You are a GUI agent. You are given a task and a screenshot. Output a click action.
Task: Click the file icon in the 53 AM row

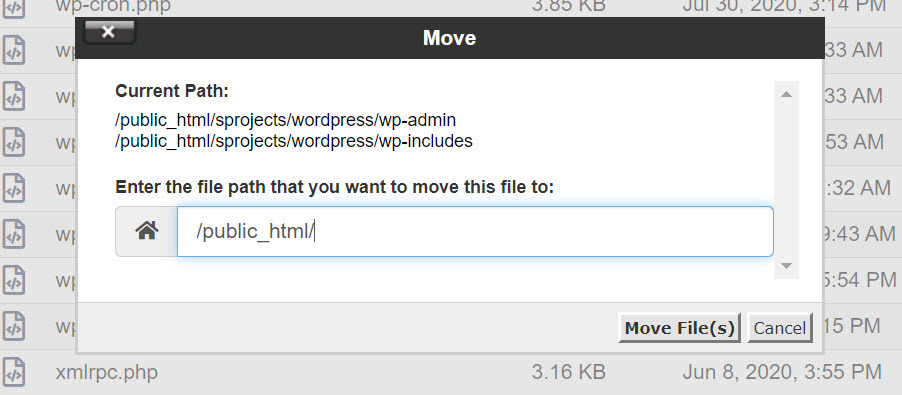[14, 142]
